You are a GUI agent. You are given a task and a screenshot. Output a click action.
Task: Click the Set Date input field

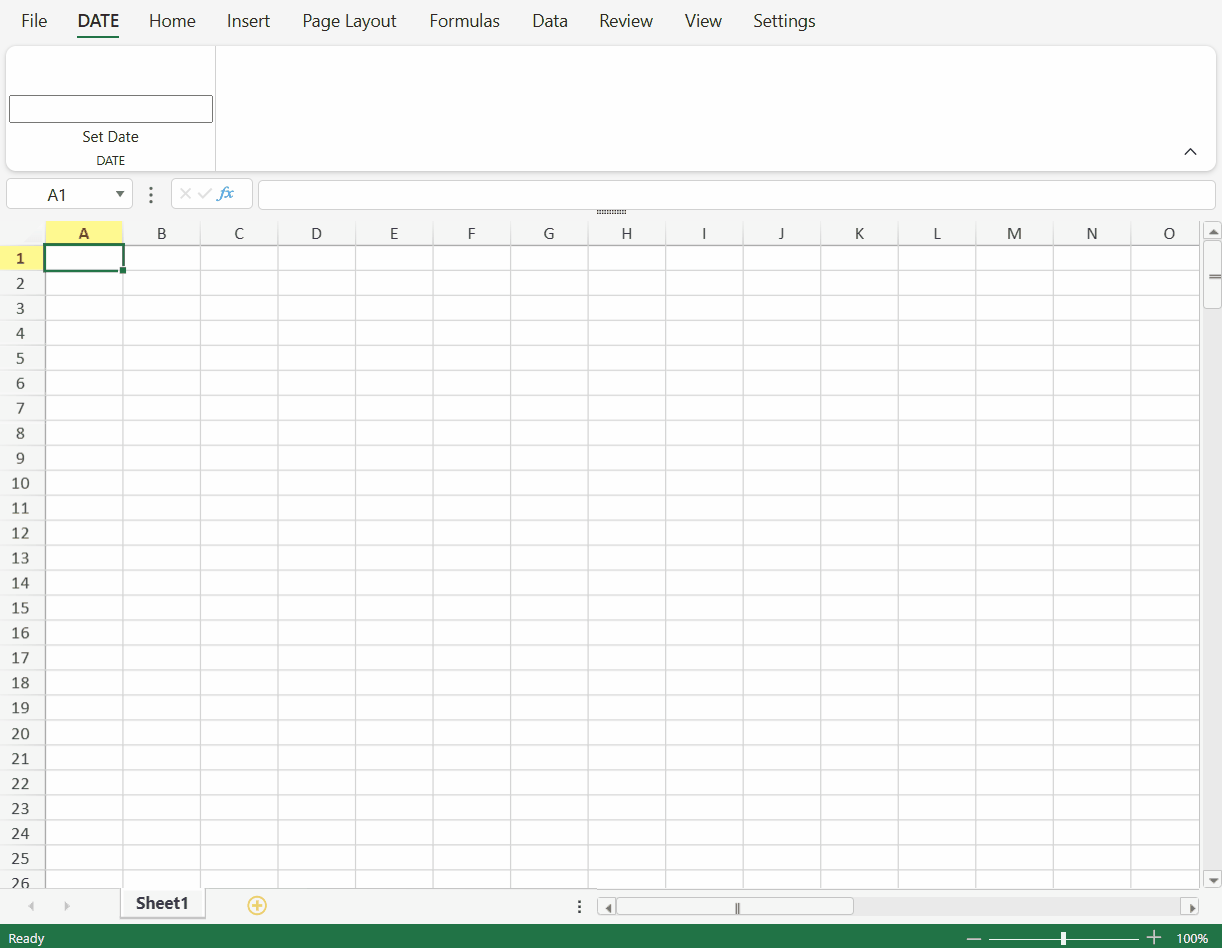coord(111,109)
